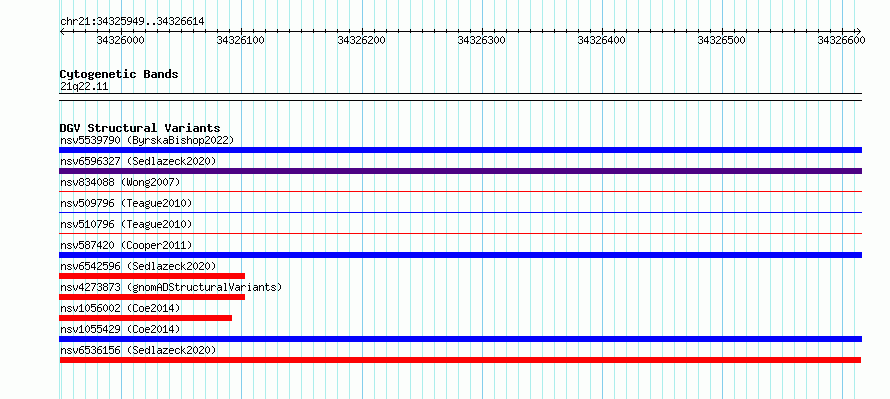Image resolution: width=890 pixels, height=399 pixels.
Task: Click the thin red line of nsv510796
Action: coord(460,234)
